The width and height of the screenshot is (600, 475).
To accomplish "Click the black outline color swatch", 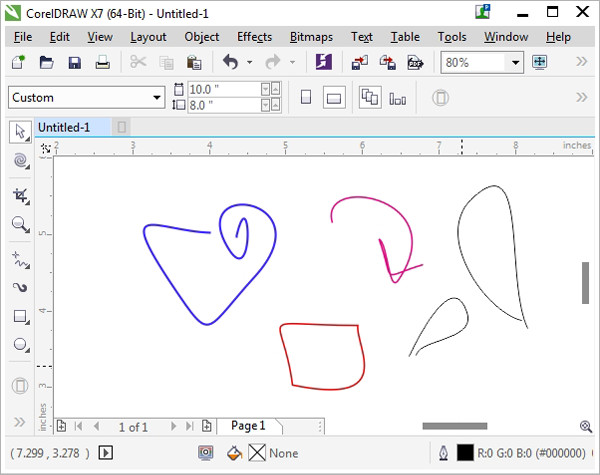I will [465, 453].
